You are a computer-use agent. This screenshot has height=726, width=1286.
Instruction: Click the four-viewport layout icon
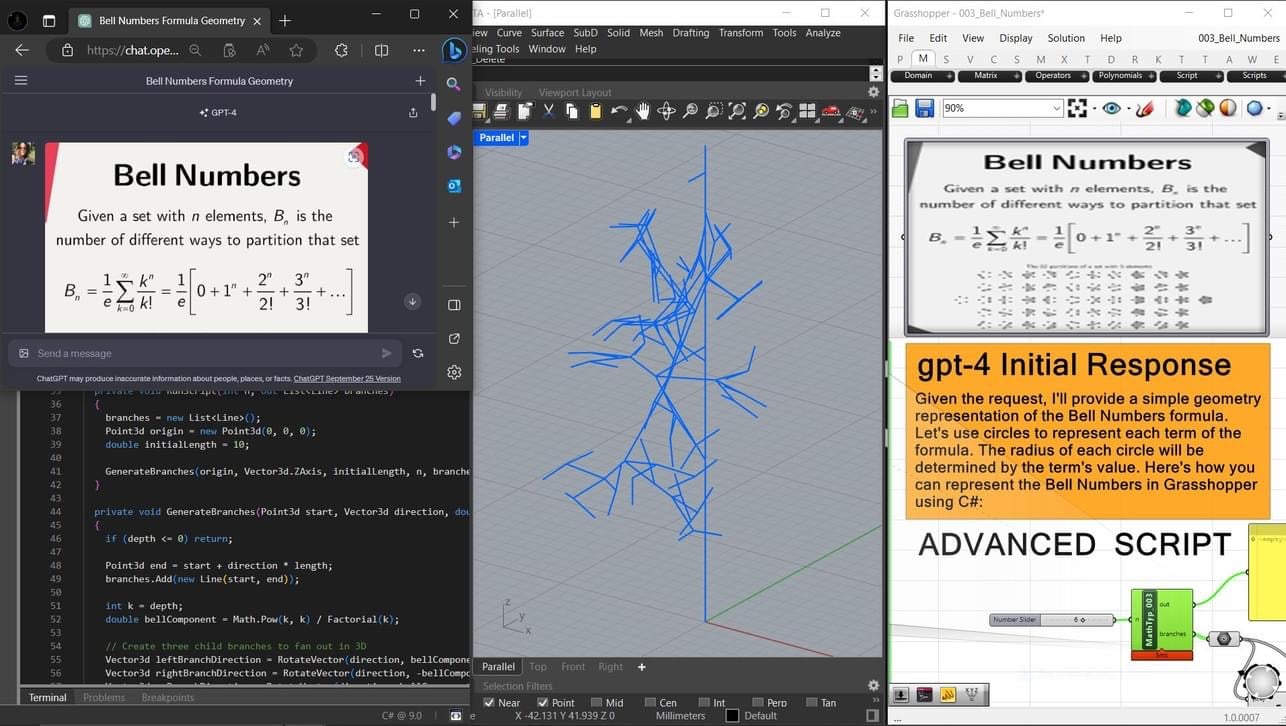807,111
